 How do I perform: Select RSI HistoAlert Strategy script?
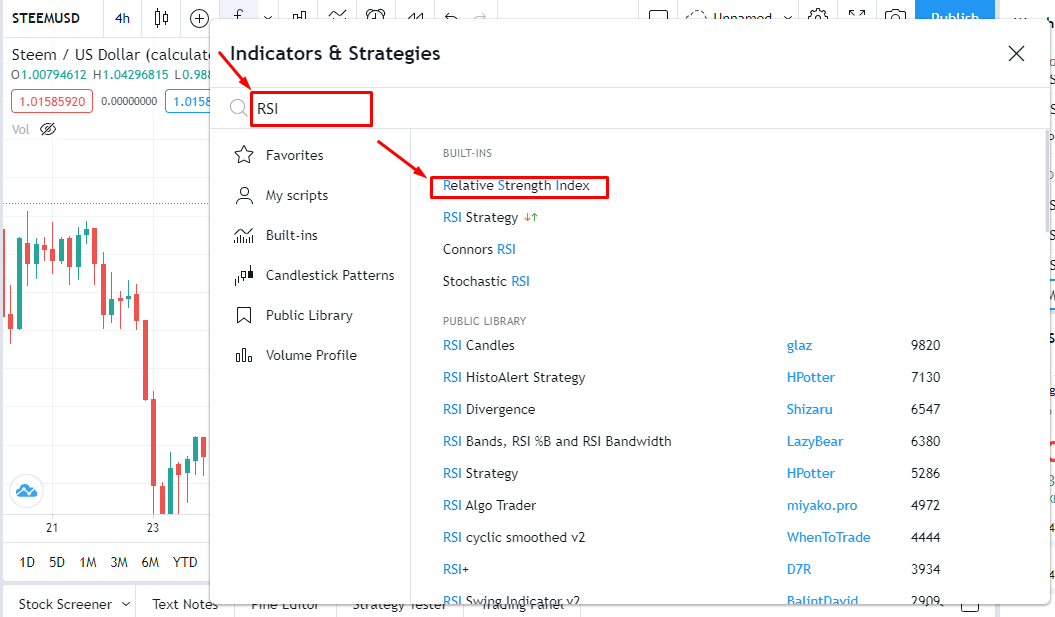pyautogui.click(x=514, y=377)
